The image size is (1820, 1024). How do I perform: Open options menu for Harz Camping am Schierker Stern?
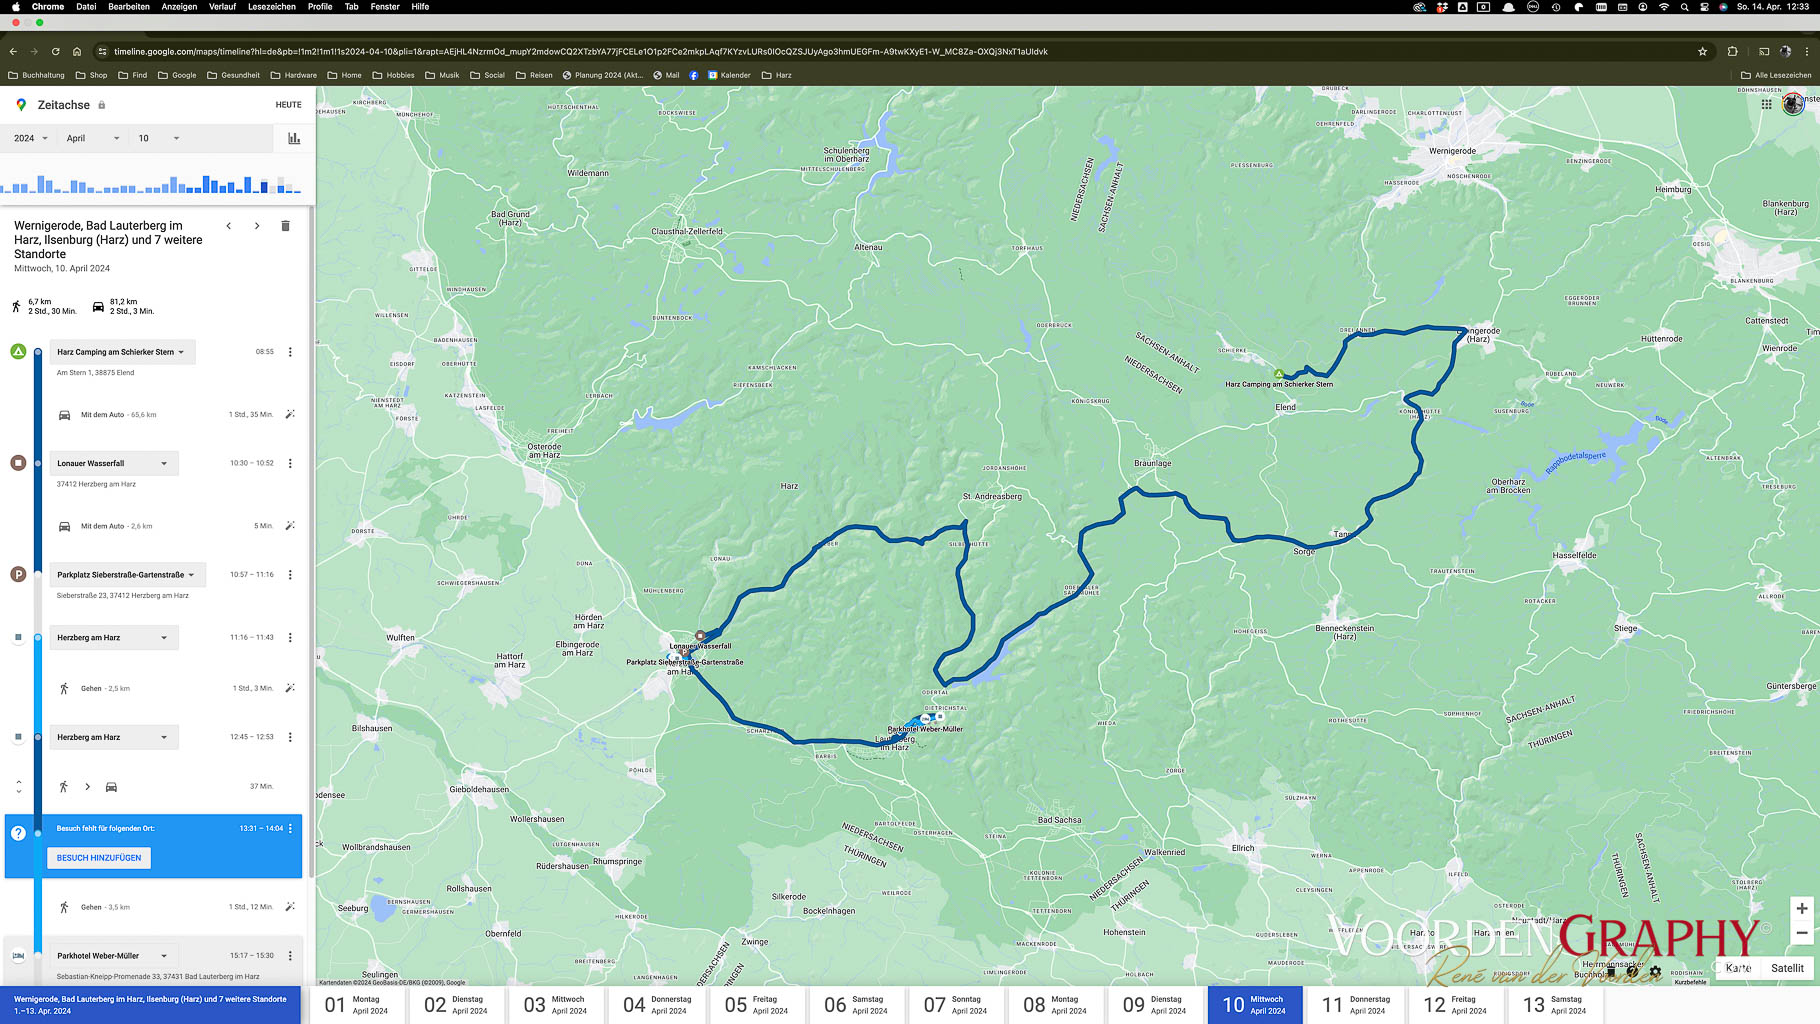pos(290,352)
